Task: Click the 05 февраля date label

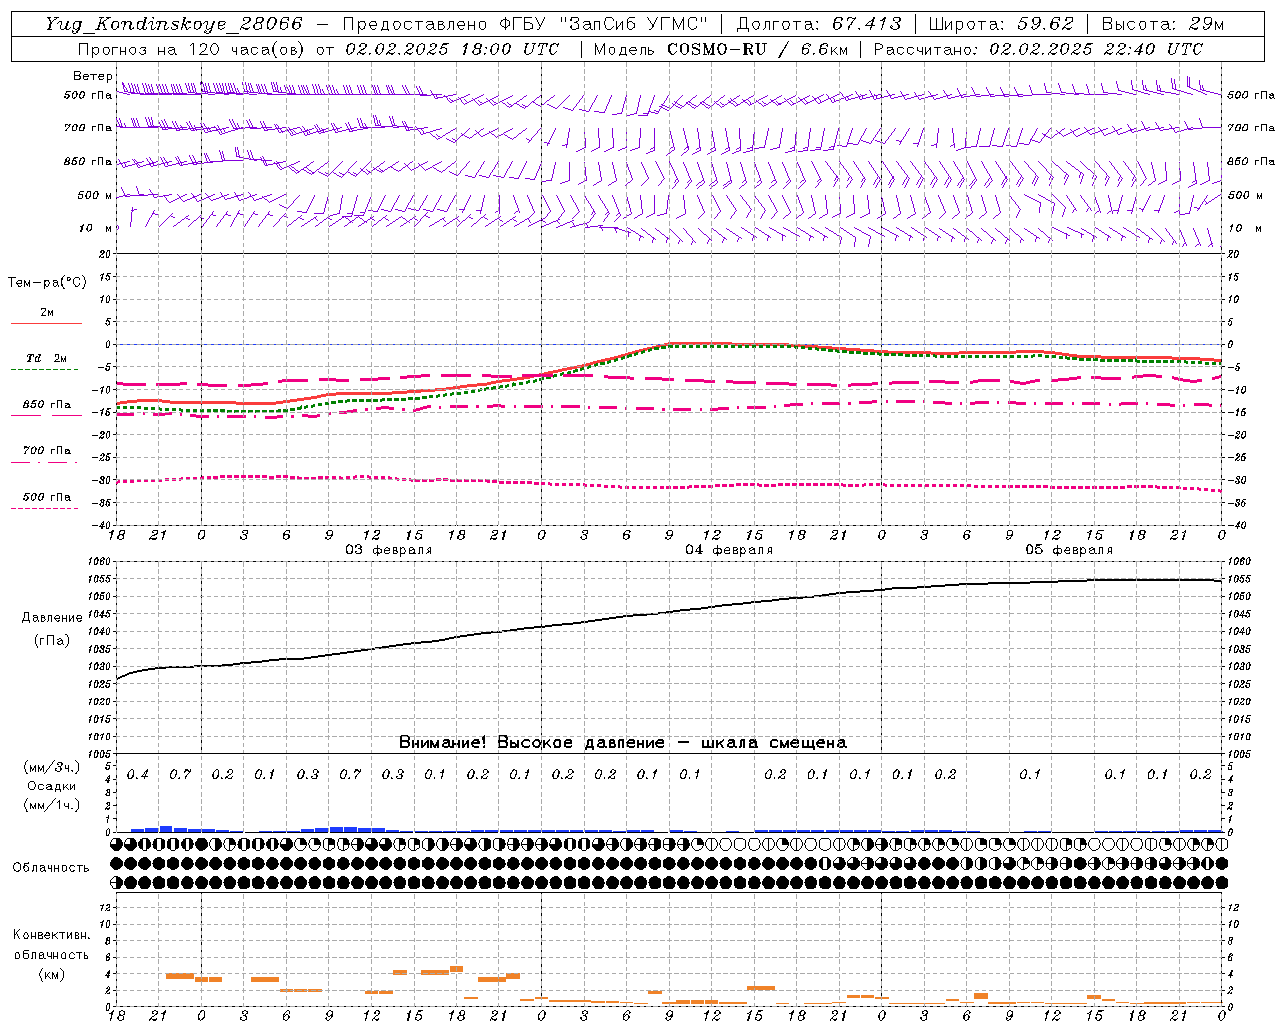Action: point(1069,550)
